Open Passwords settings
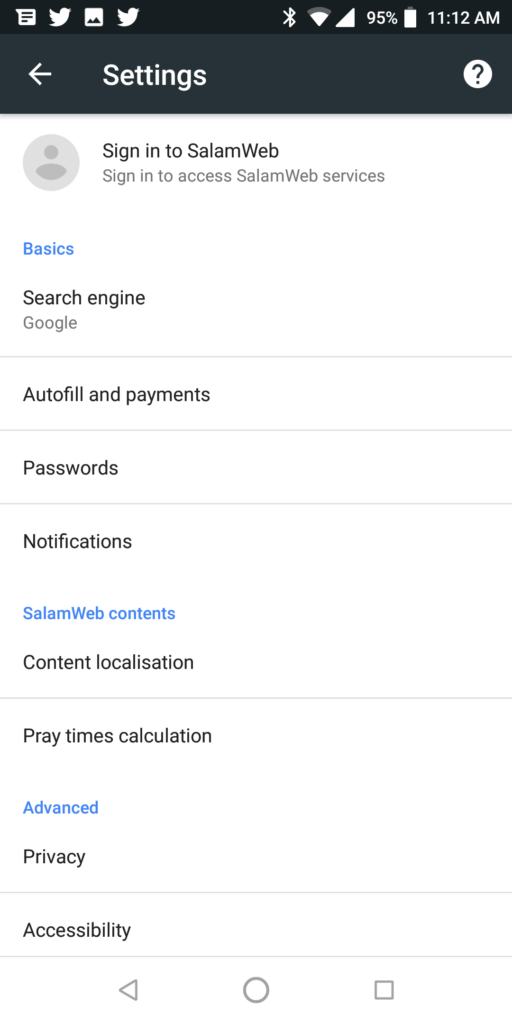 click(x=256, y=467)
